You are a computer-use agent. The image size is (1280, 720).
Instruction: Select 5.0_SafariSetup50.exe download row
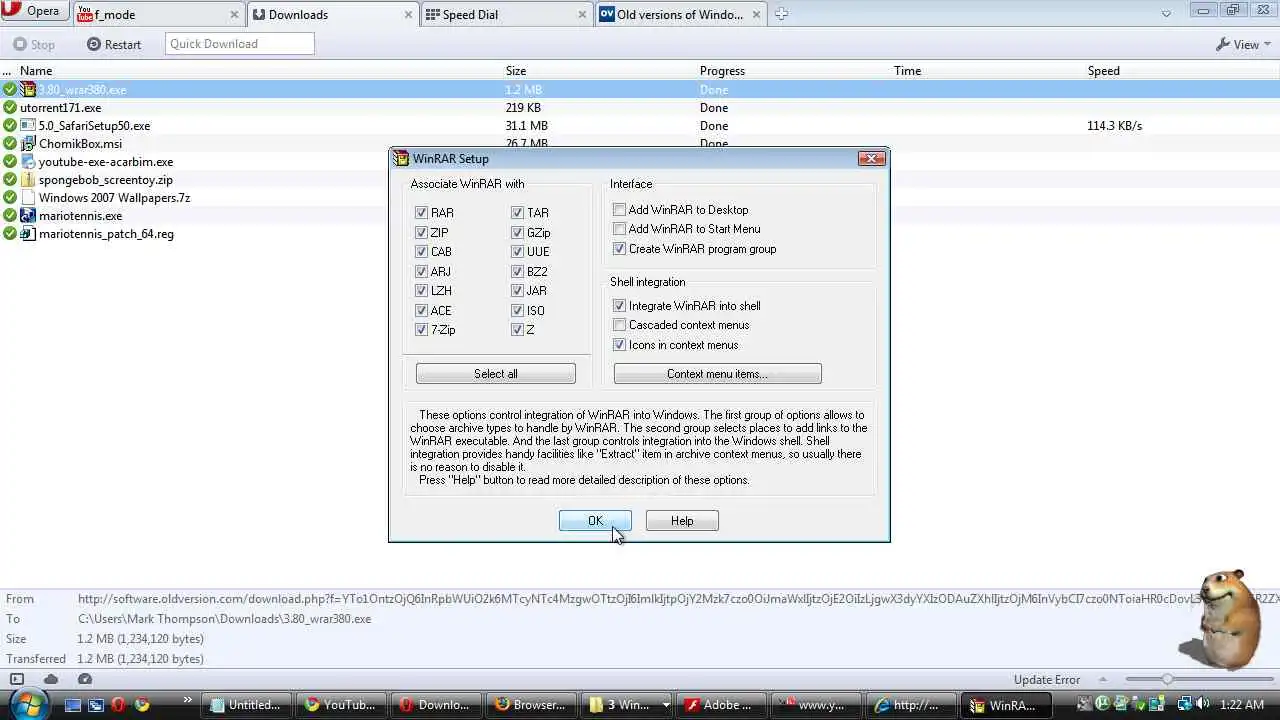[640, 126]
